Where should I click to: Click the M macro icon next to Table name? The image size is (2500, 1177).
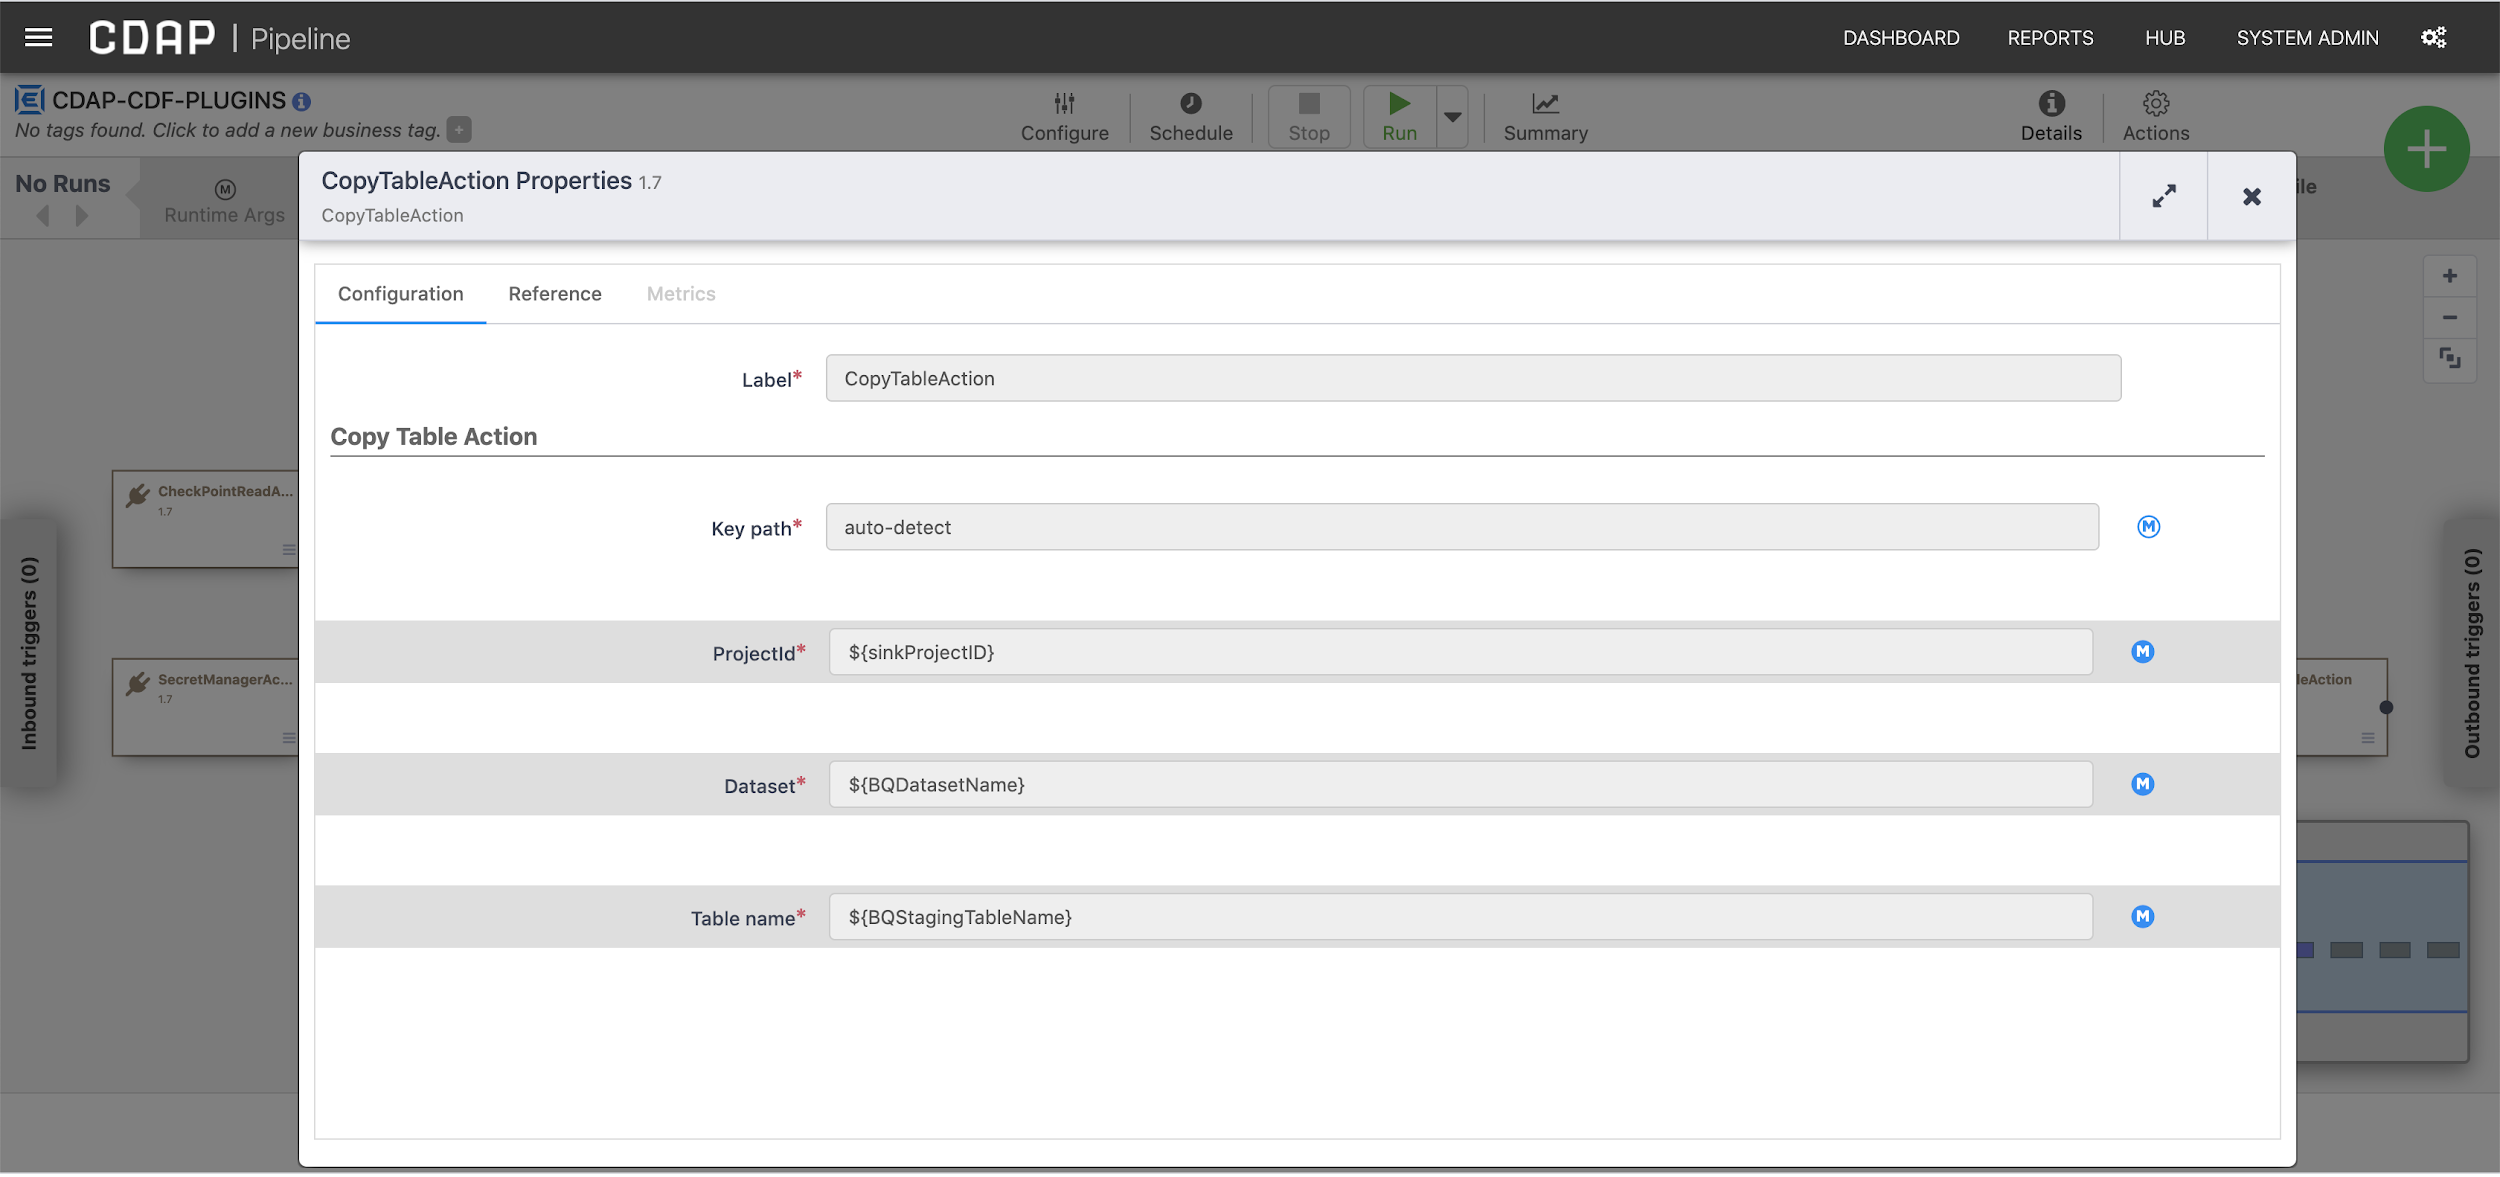pyautogui.click(x=2143, y=917)
